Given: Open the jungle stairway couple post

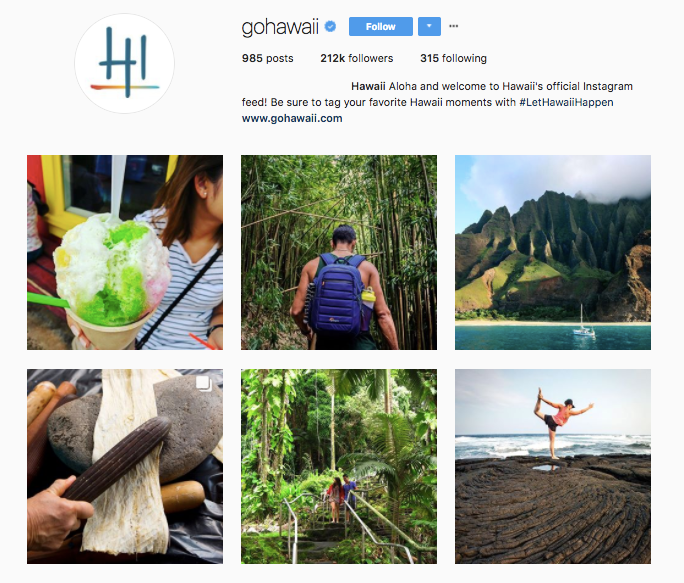Looking at the screenshot, I should [x=339, y=466].
